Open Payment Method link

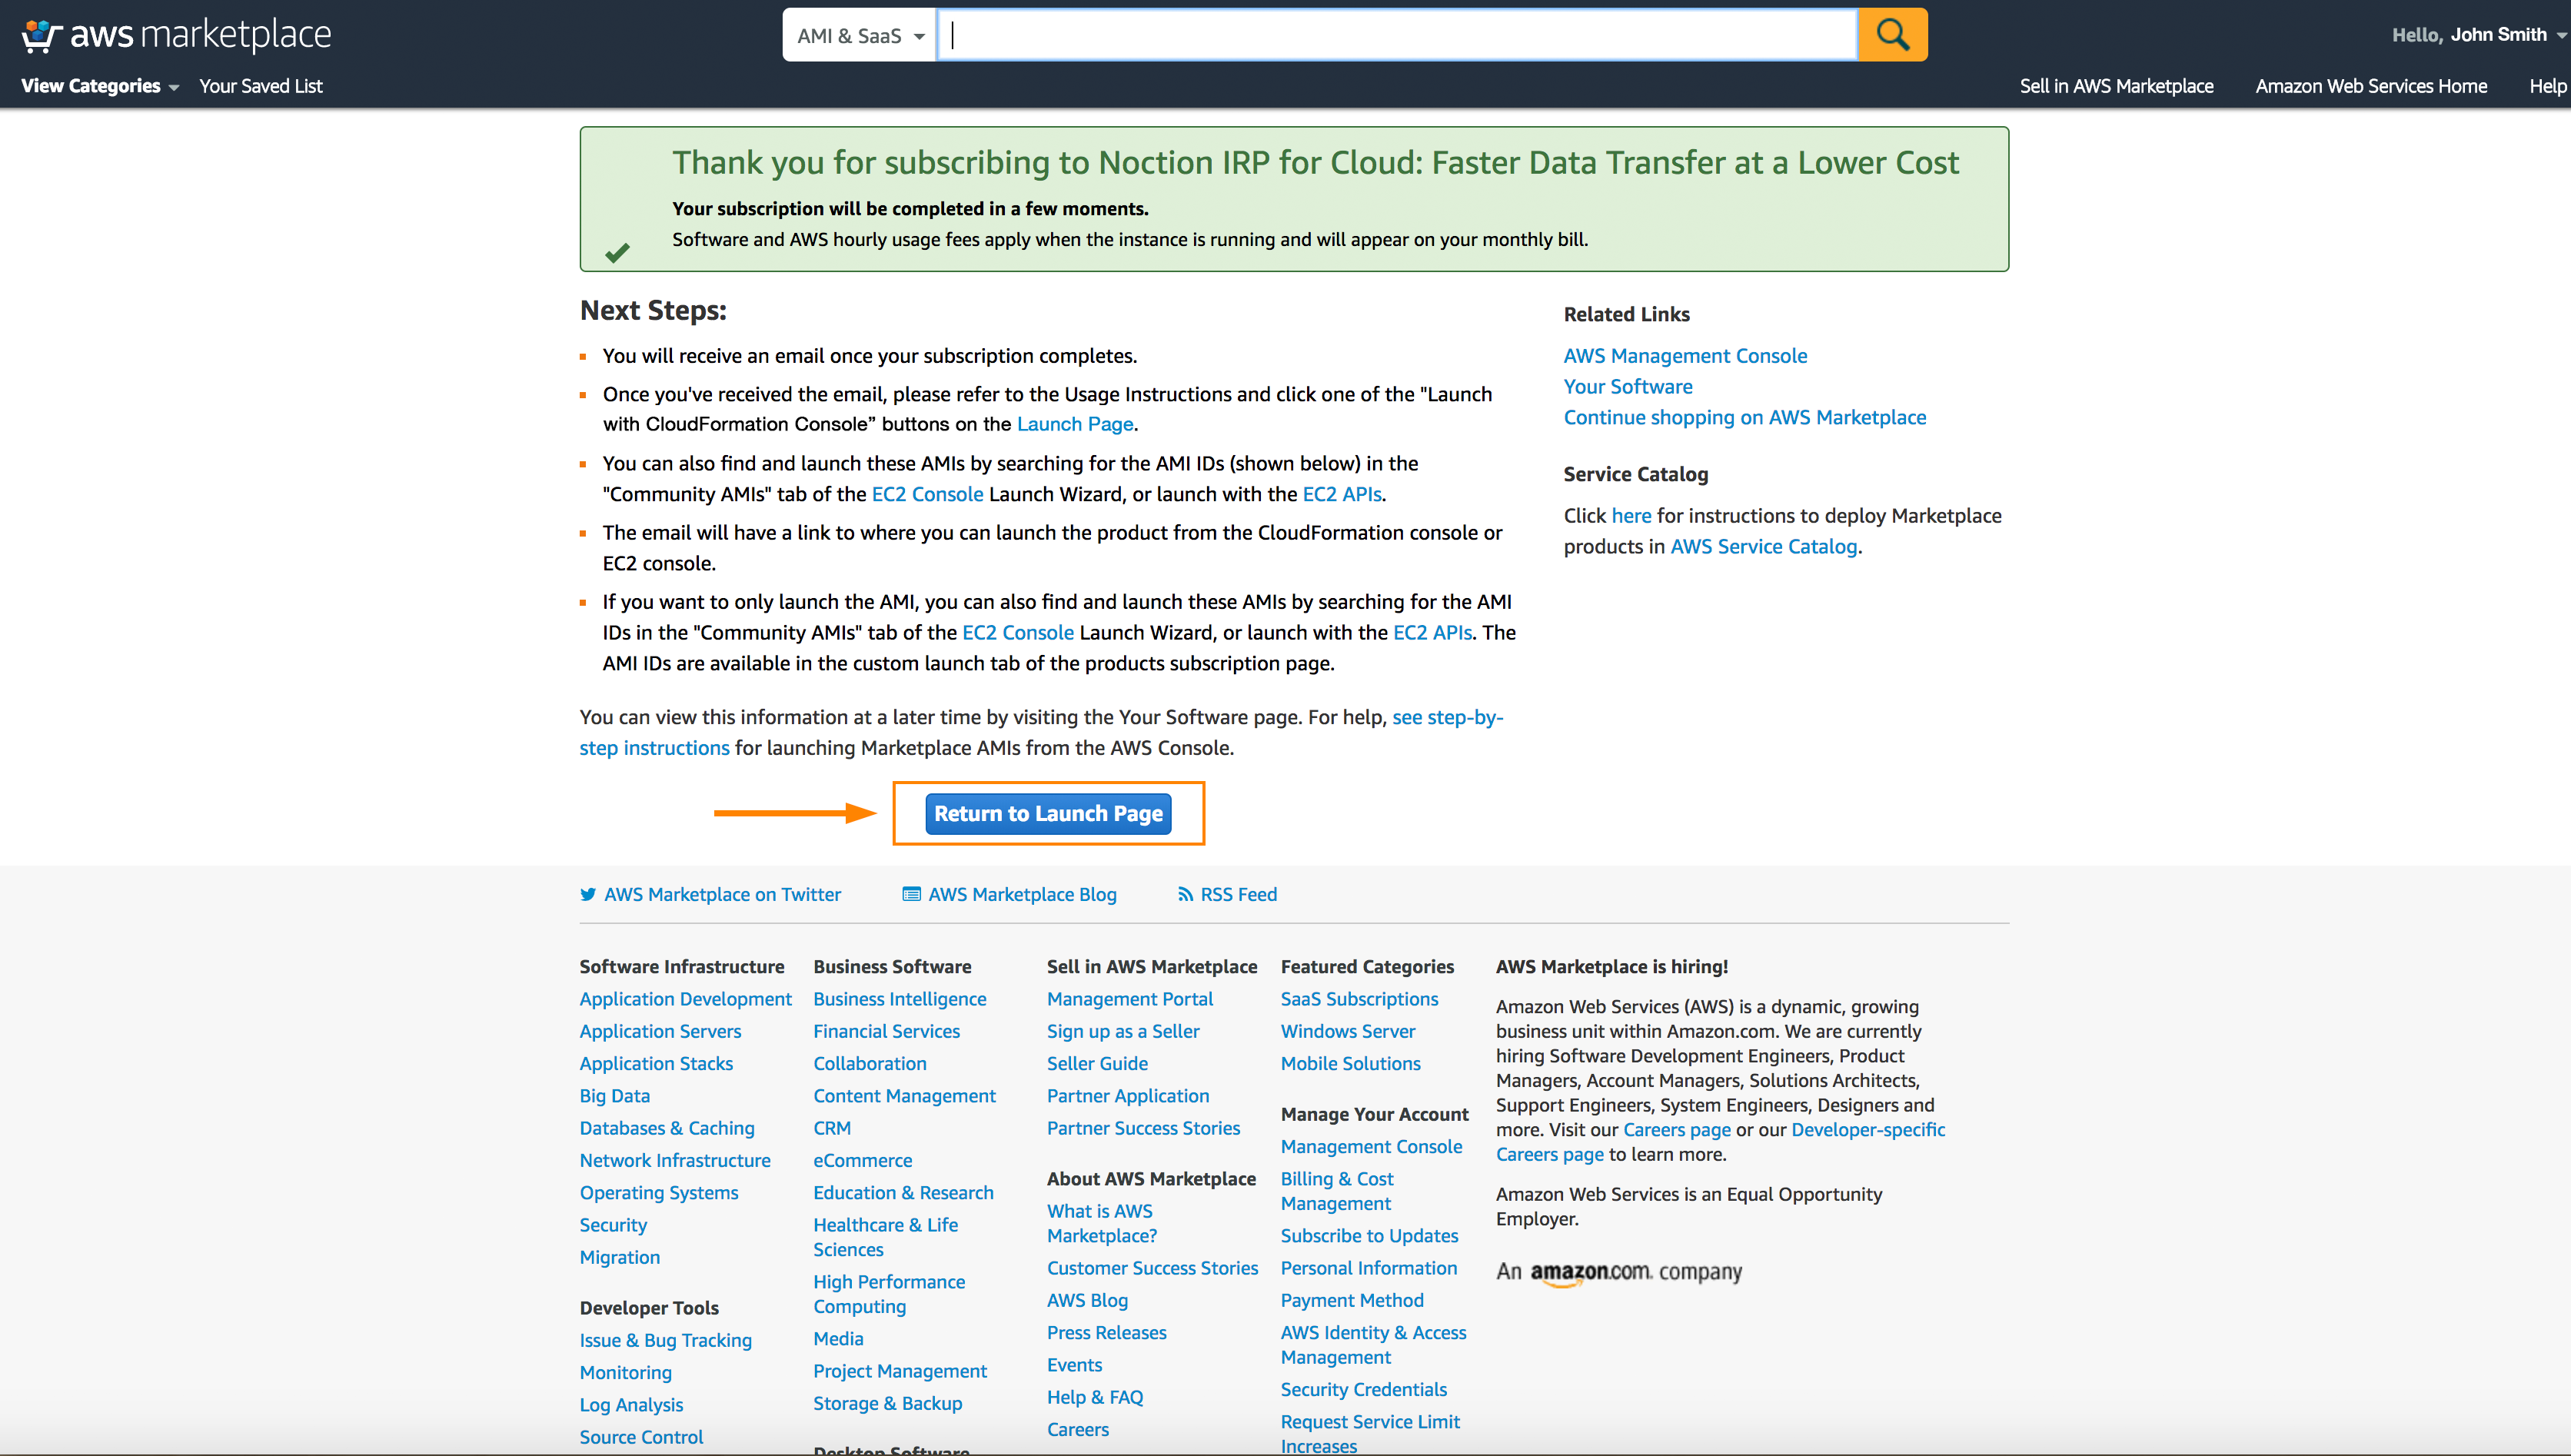point(1352,1300)
